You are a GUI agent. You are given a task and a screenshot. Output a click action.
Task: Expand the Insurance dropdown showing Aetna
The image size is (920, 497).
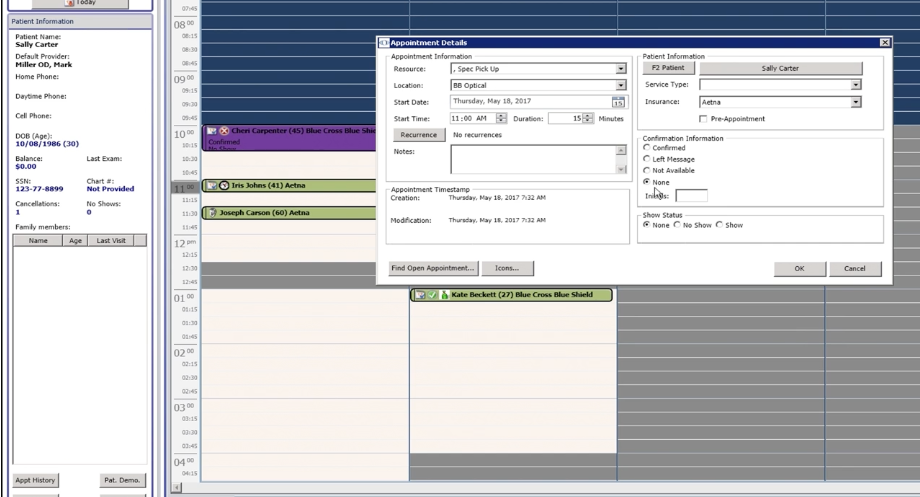click(855, 102)
